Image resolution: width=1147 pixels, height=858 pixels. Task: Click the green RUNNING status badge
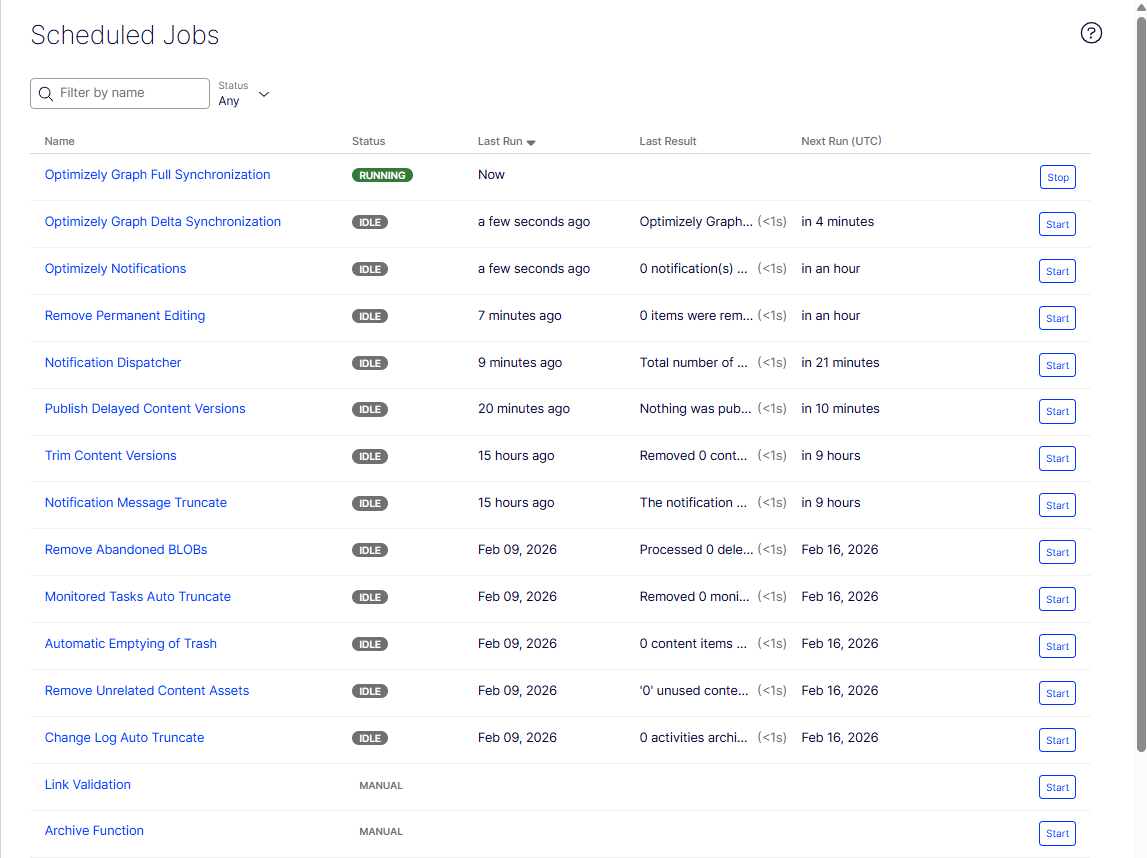(383, 175)
